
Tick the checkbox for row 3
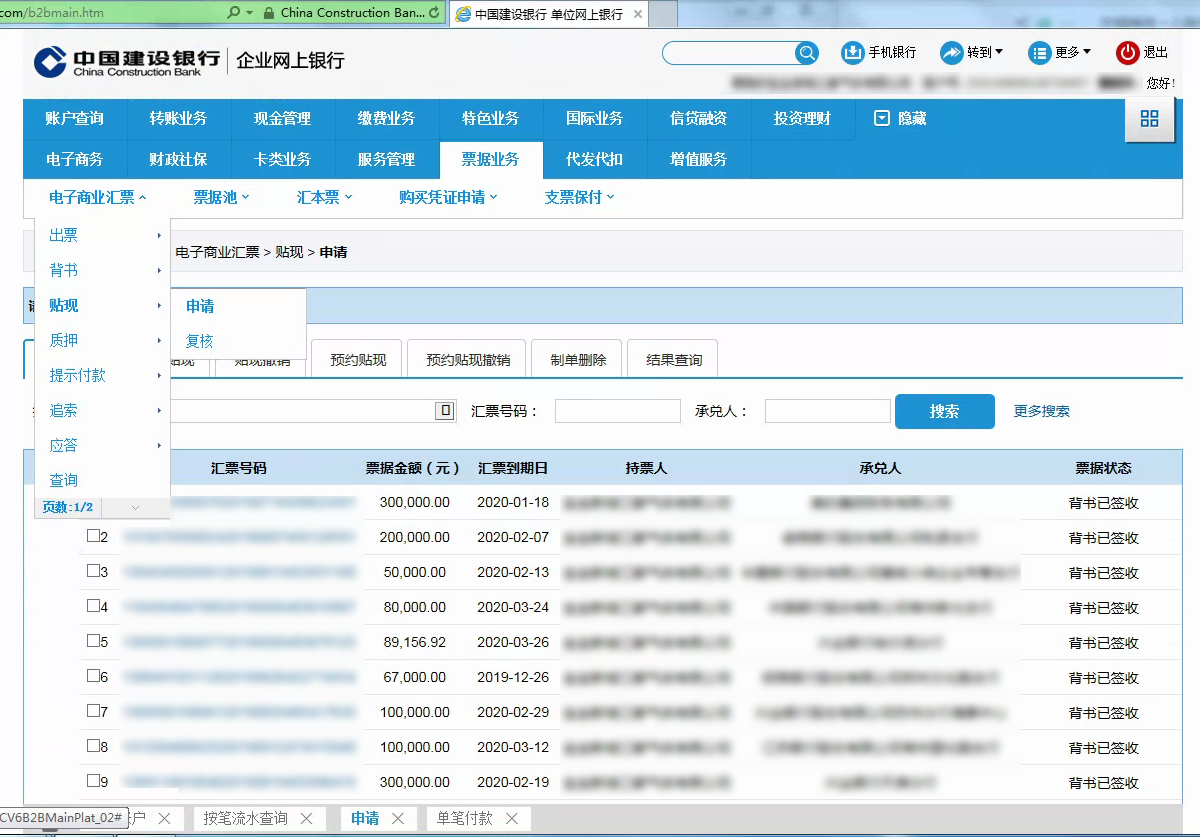click(93, 571)
